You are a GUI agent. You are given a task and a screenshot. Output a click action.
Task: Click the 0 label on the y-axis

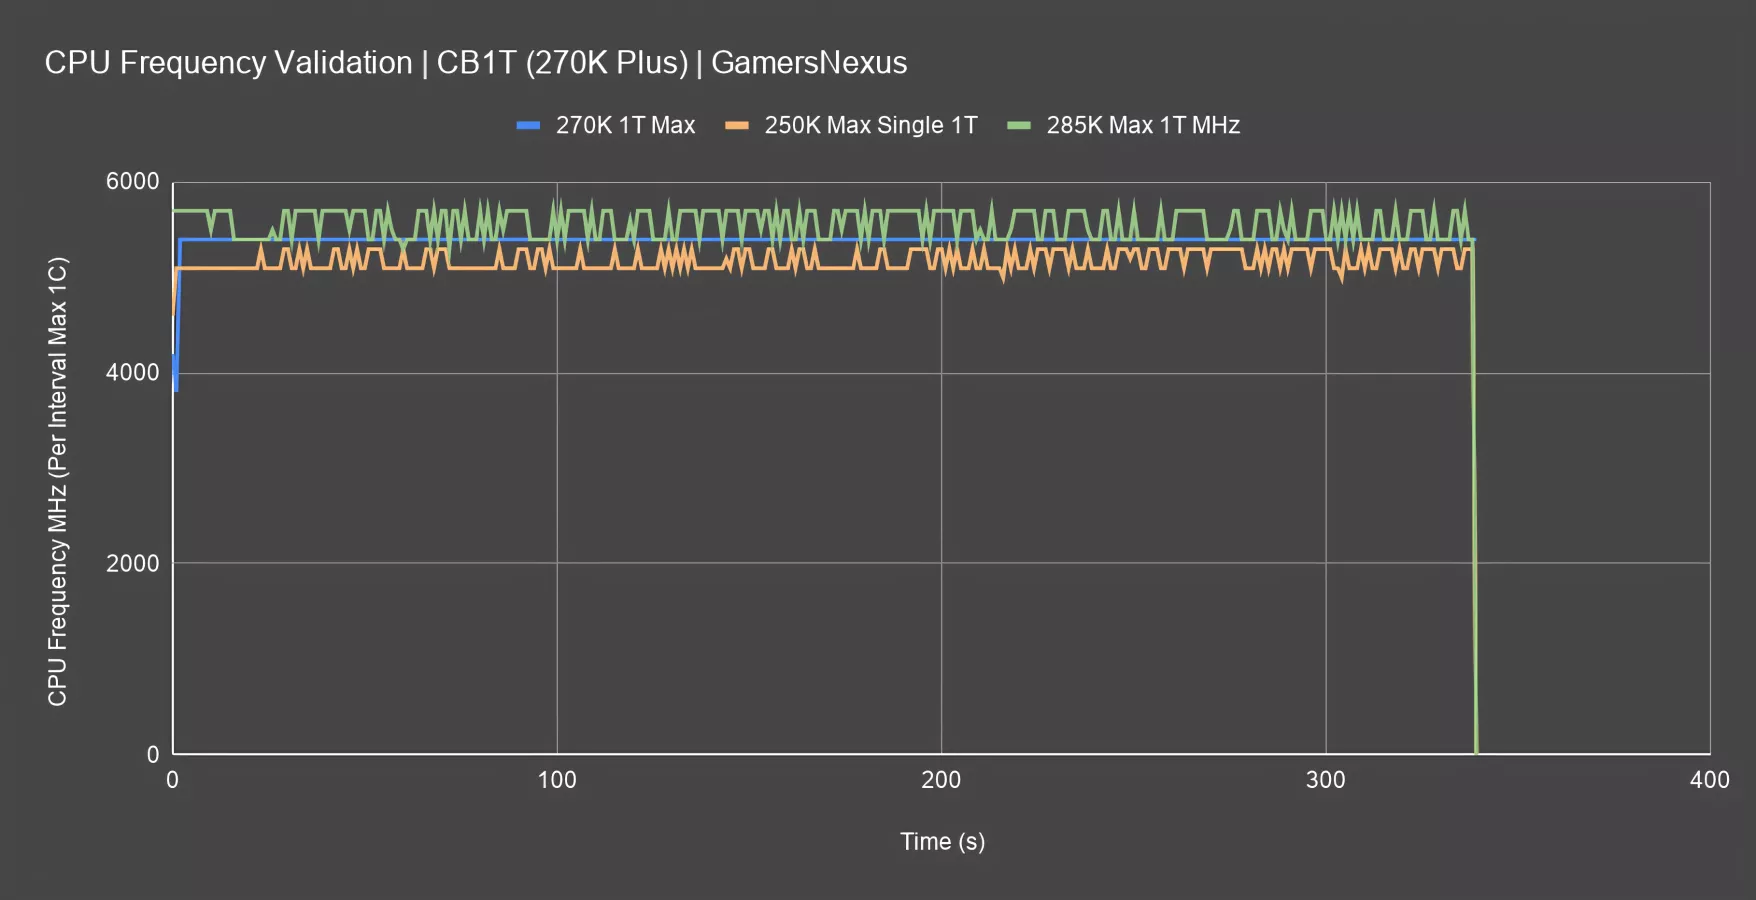pos(153,754)
